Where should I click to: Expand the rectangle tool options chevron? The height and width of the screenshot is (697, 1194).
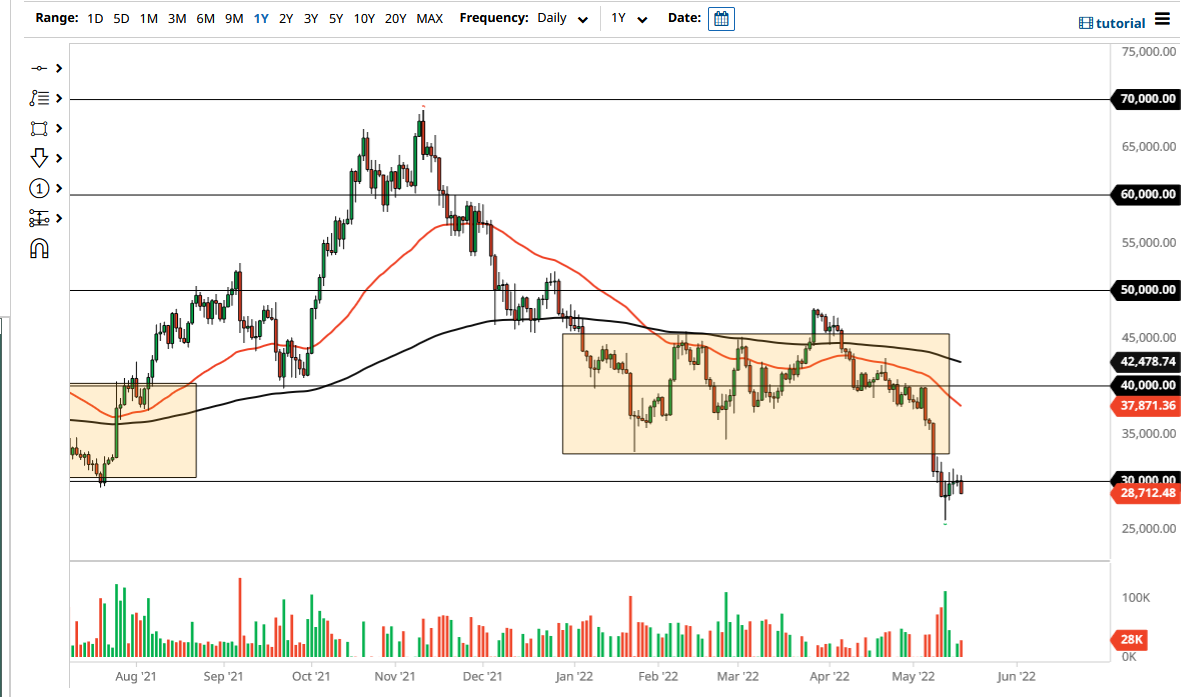[58, 128]
